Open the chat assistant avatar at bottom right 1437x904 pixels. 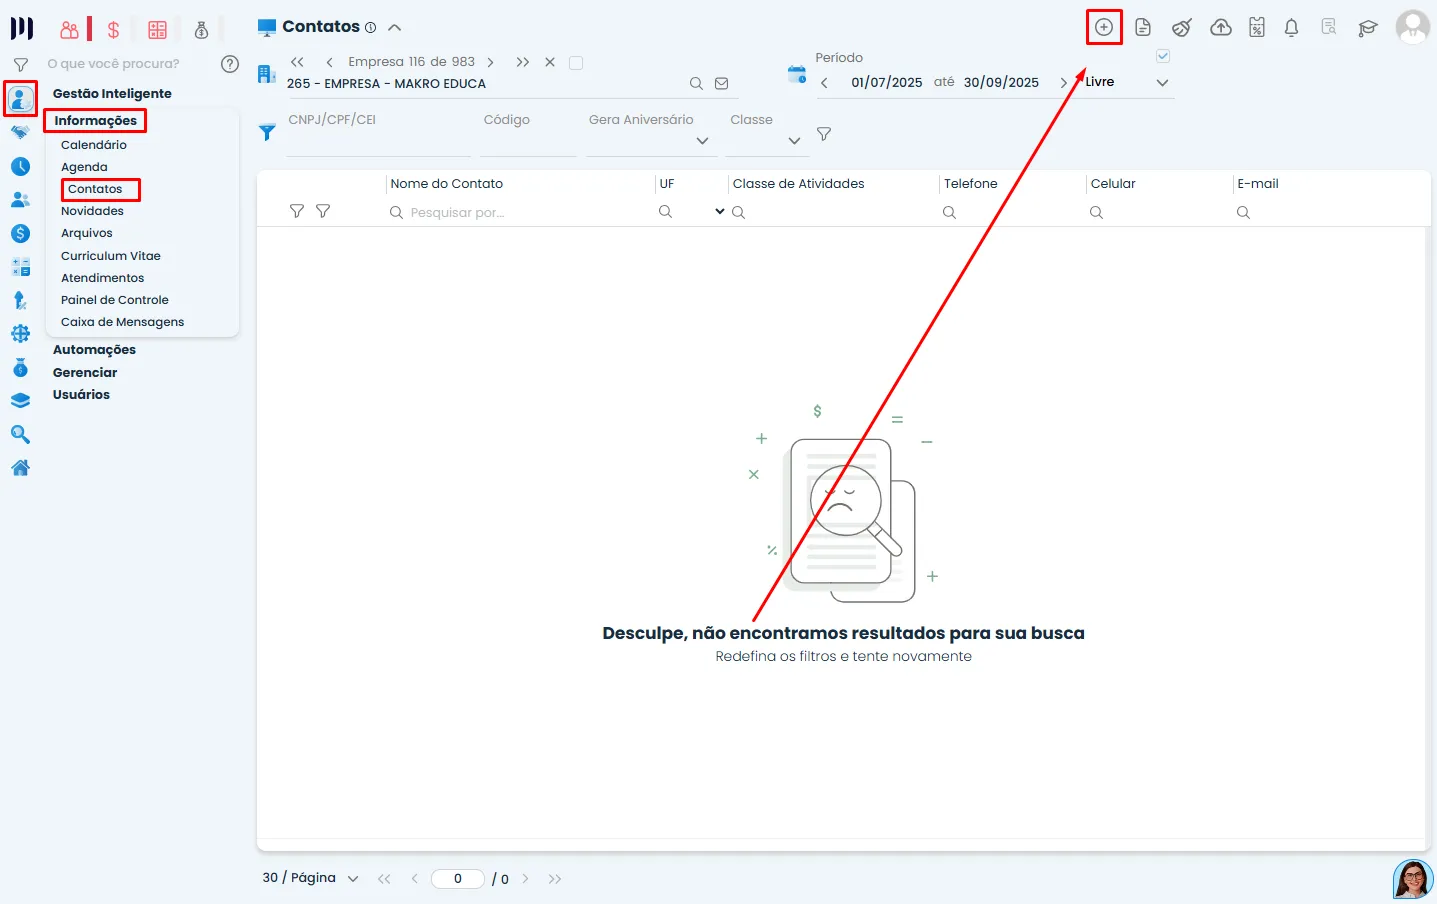(x=1412, y=879)
